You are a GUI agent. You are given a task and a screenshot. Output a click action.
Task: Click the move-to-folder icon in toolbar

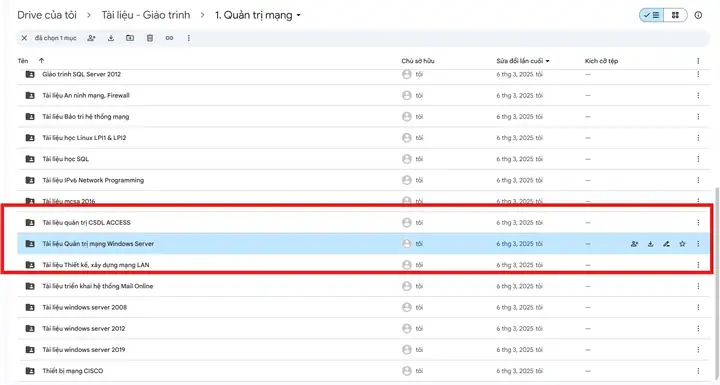point(130,38)
